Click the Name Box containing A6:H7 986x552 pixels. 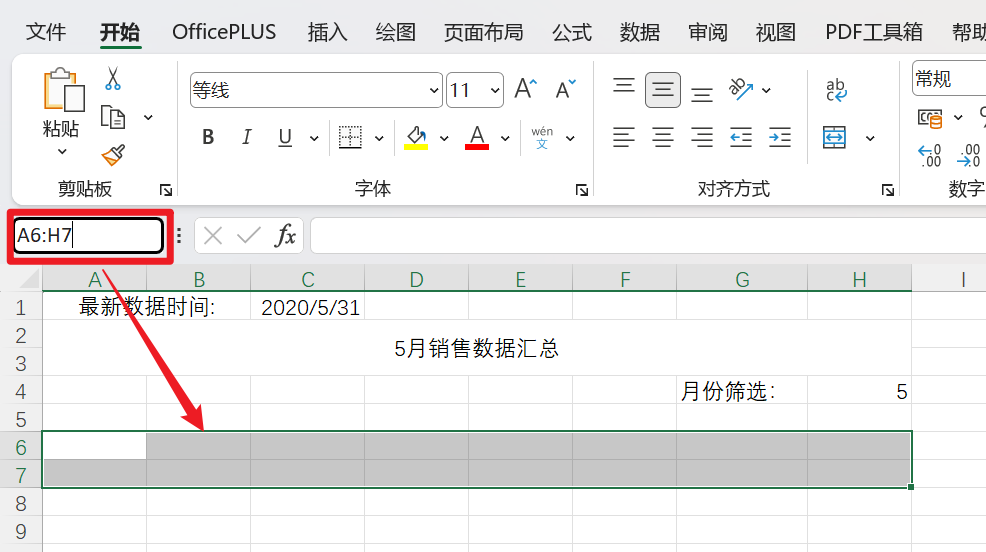(x=89, y=236)
